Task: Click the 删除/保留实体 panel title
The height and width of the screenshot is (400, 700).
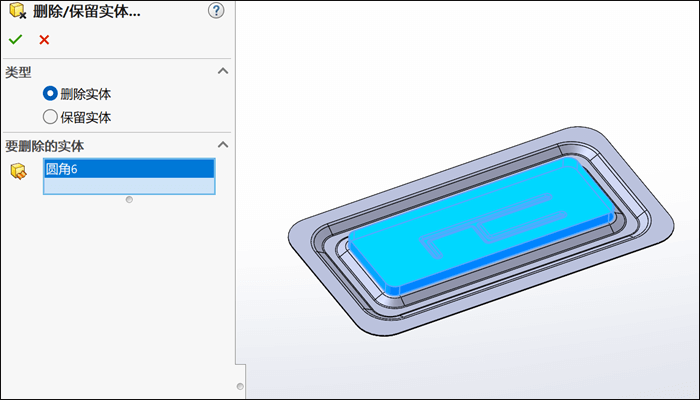Action: click(87, 12)
